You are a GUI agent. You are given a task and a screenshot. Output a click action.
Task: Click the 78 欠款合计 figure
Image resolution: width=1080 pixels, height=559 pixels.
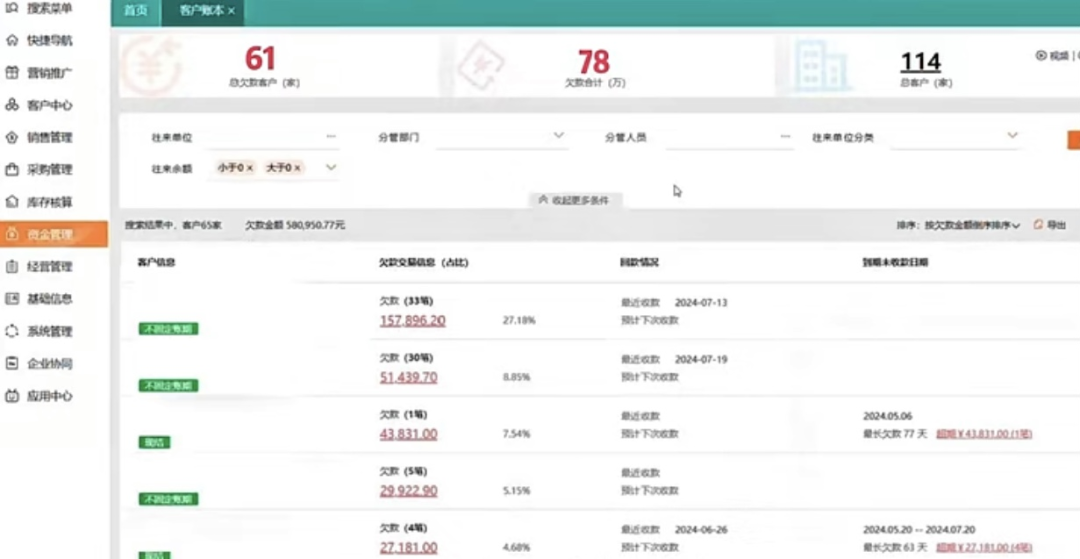(594, 62)
